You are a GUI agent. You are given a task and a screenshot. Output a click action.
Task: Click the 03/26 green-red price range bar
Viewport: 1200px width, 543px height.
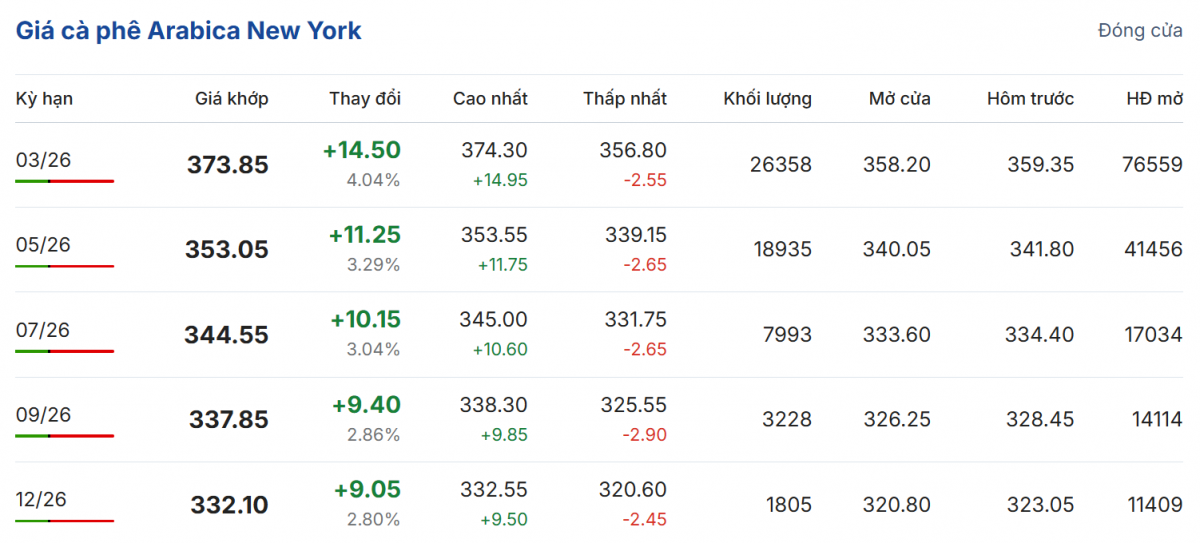[x=65, y=181]
